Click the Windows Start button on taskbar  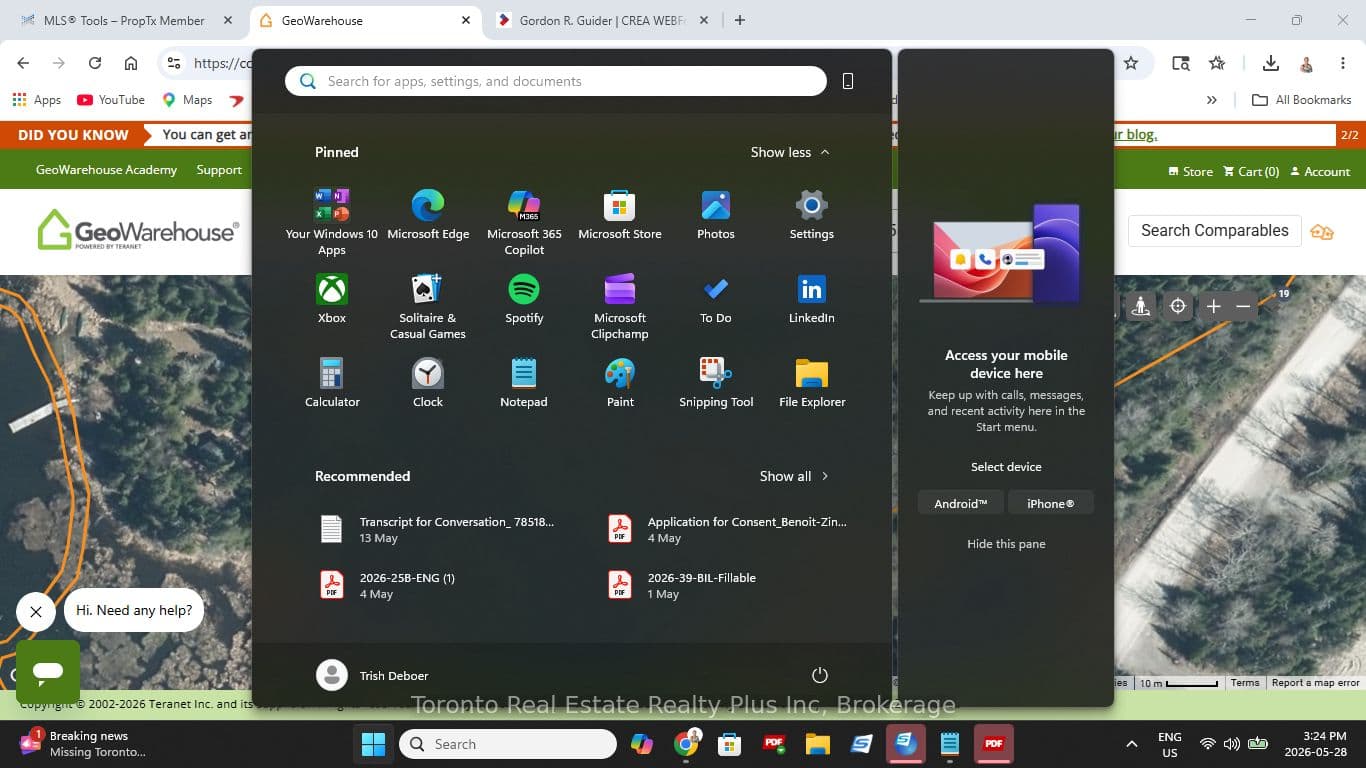(373, 744)
